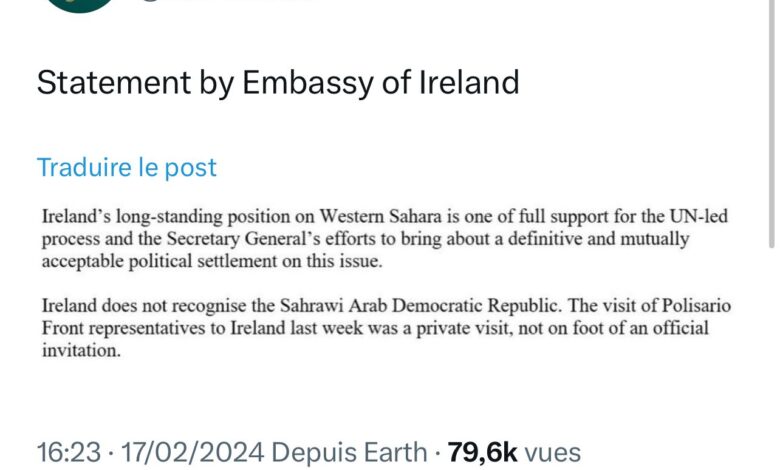Image resolution: width=780 pixels, height=470 pixels.
Task: Click the word "Embassy" in the post heading
Action: click(x=307, y=84)
